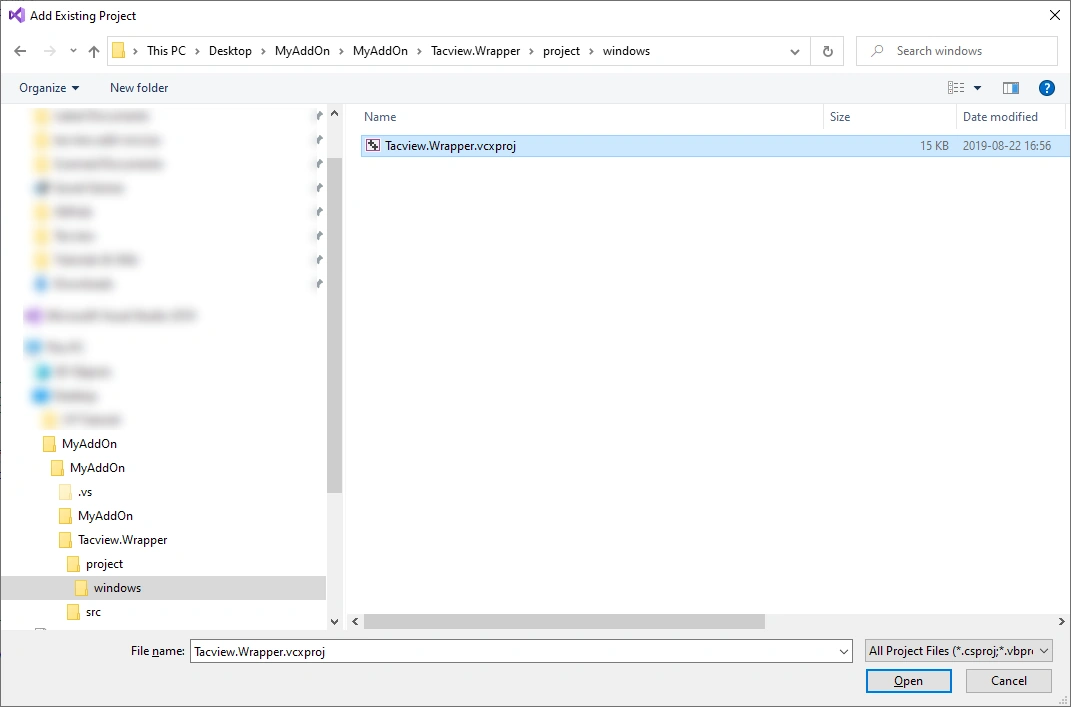Select the src folder in tree
The image size is (1071, 707).
coord(94,612)
